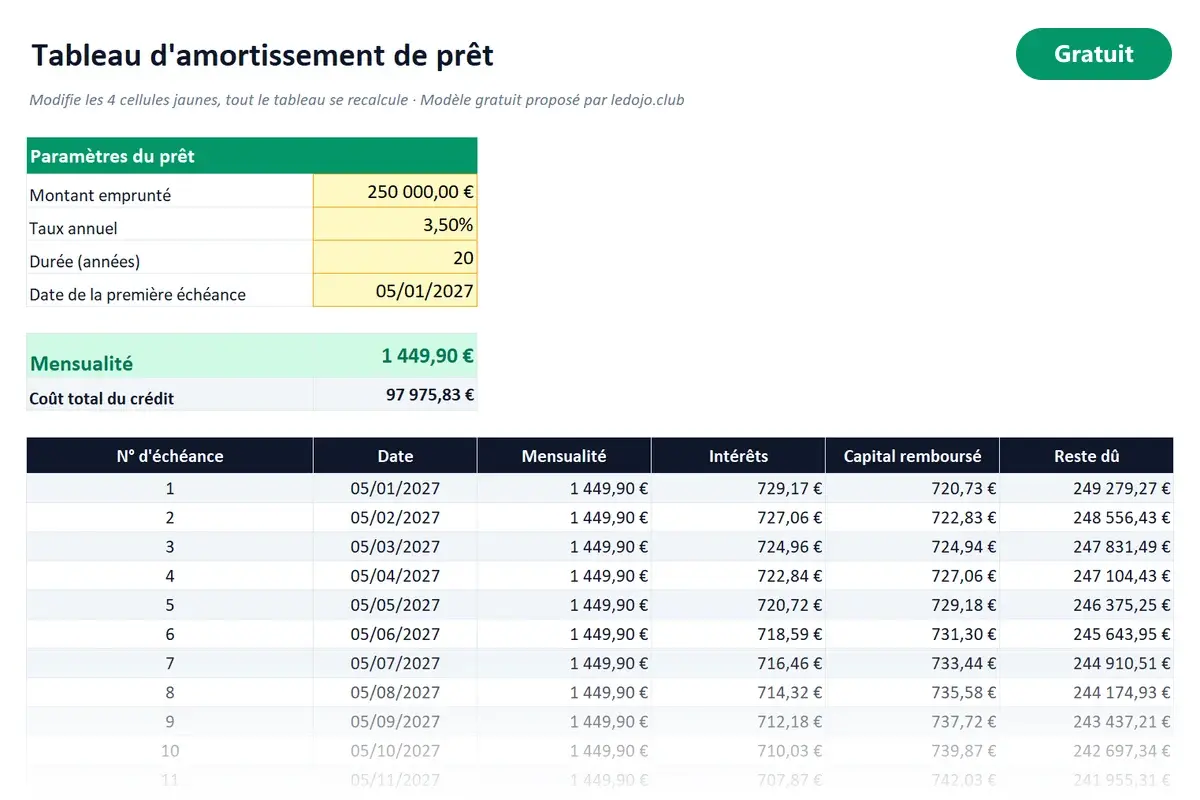Select the green Mensualité summary value 1 449,90 €
This screenshot has height=800, width=1200.
395,355
